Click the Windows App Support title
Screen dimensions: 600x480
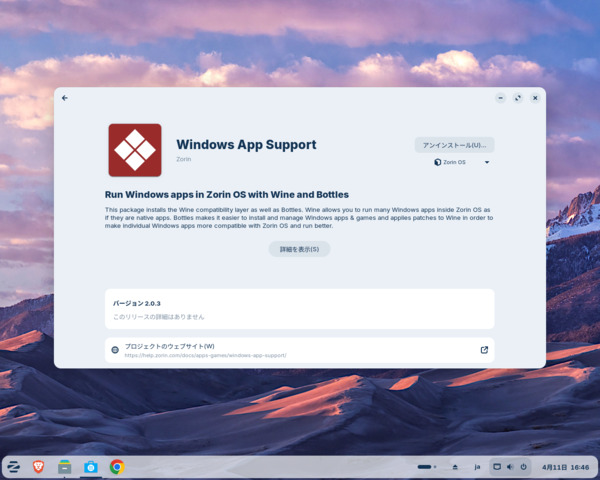(246, 145)
